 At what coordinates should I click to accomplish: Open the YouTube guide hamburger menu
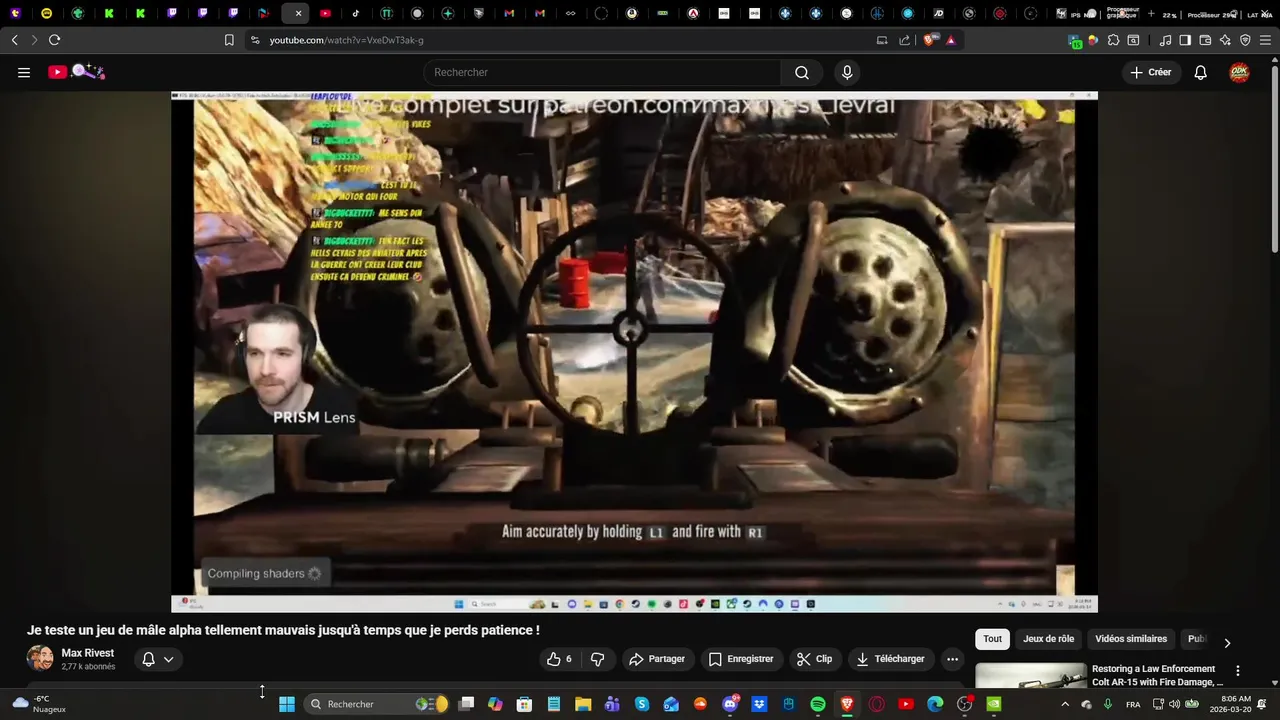tap(24, 72)
